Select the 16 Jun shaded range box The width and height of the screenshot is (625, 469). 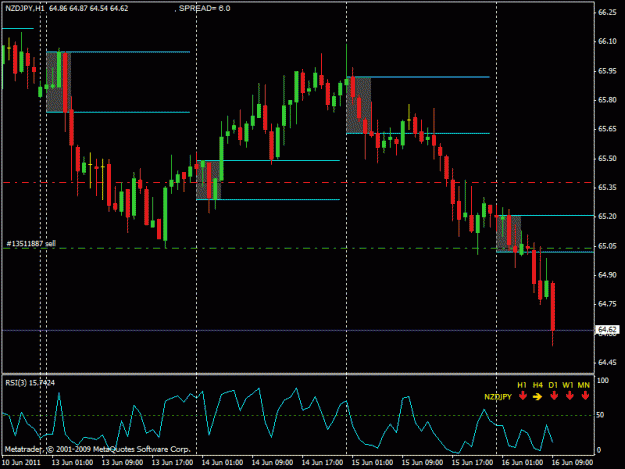click(509, 234)
